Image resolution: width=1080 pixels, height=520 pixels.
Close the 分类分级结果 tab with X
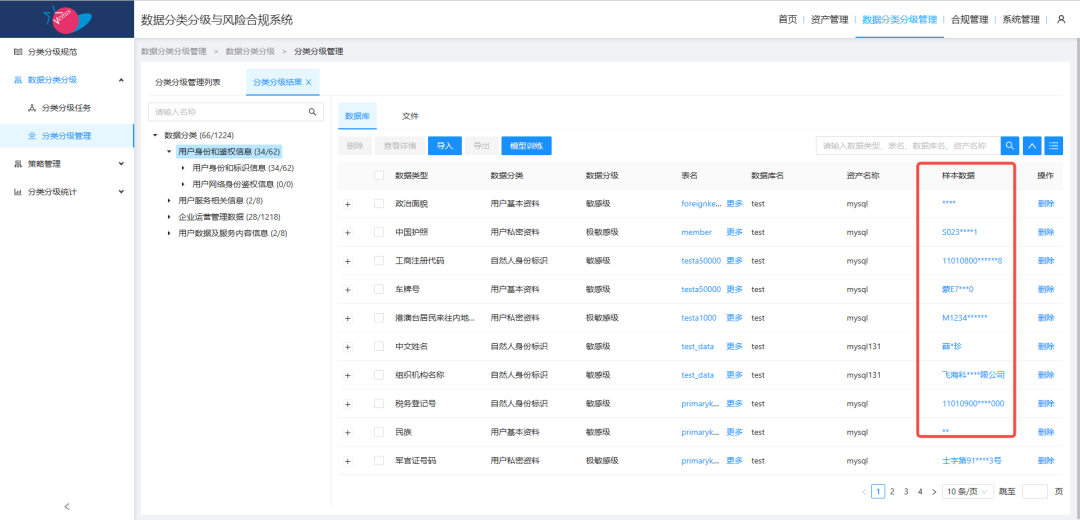pos(308,82)
